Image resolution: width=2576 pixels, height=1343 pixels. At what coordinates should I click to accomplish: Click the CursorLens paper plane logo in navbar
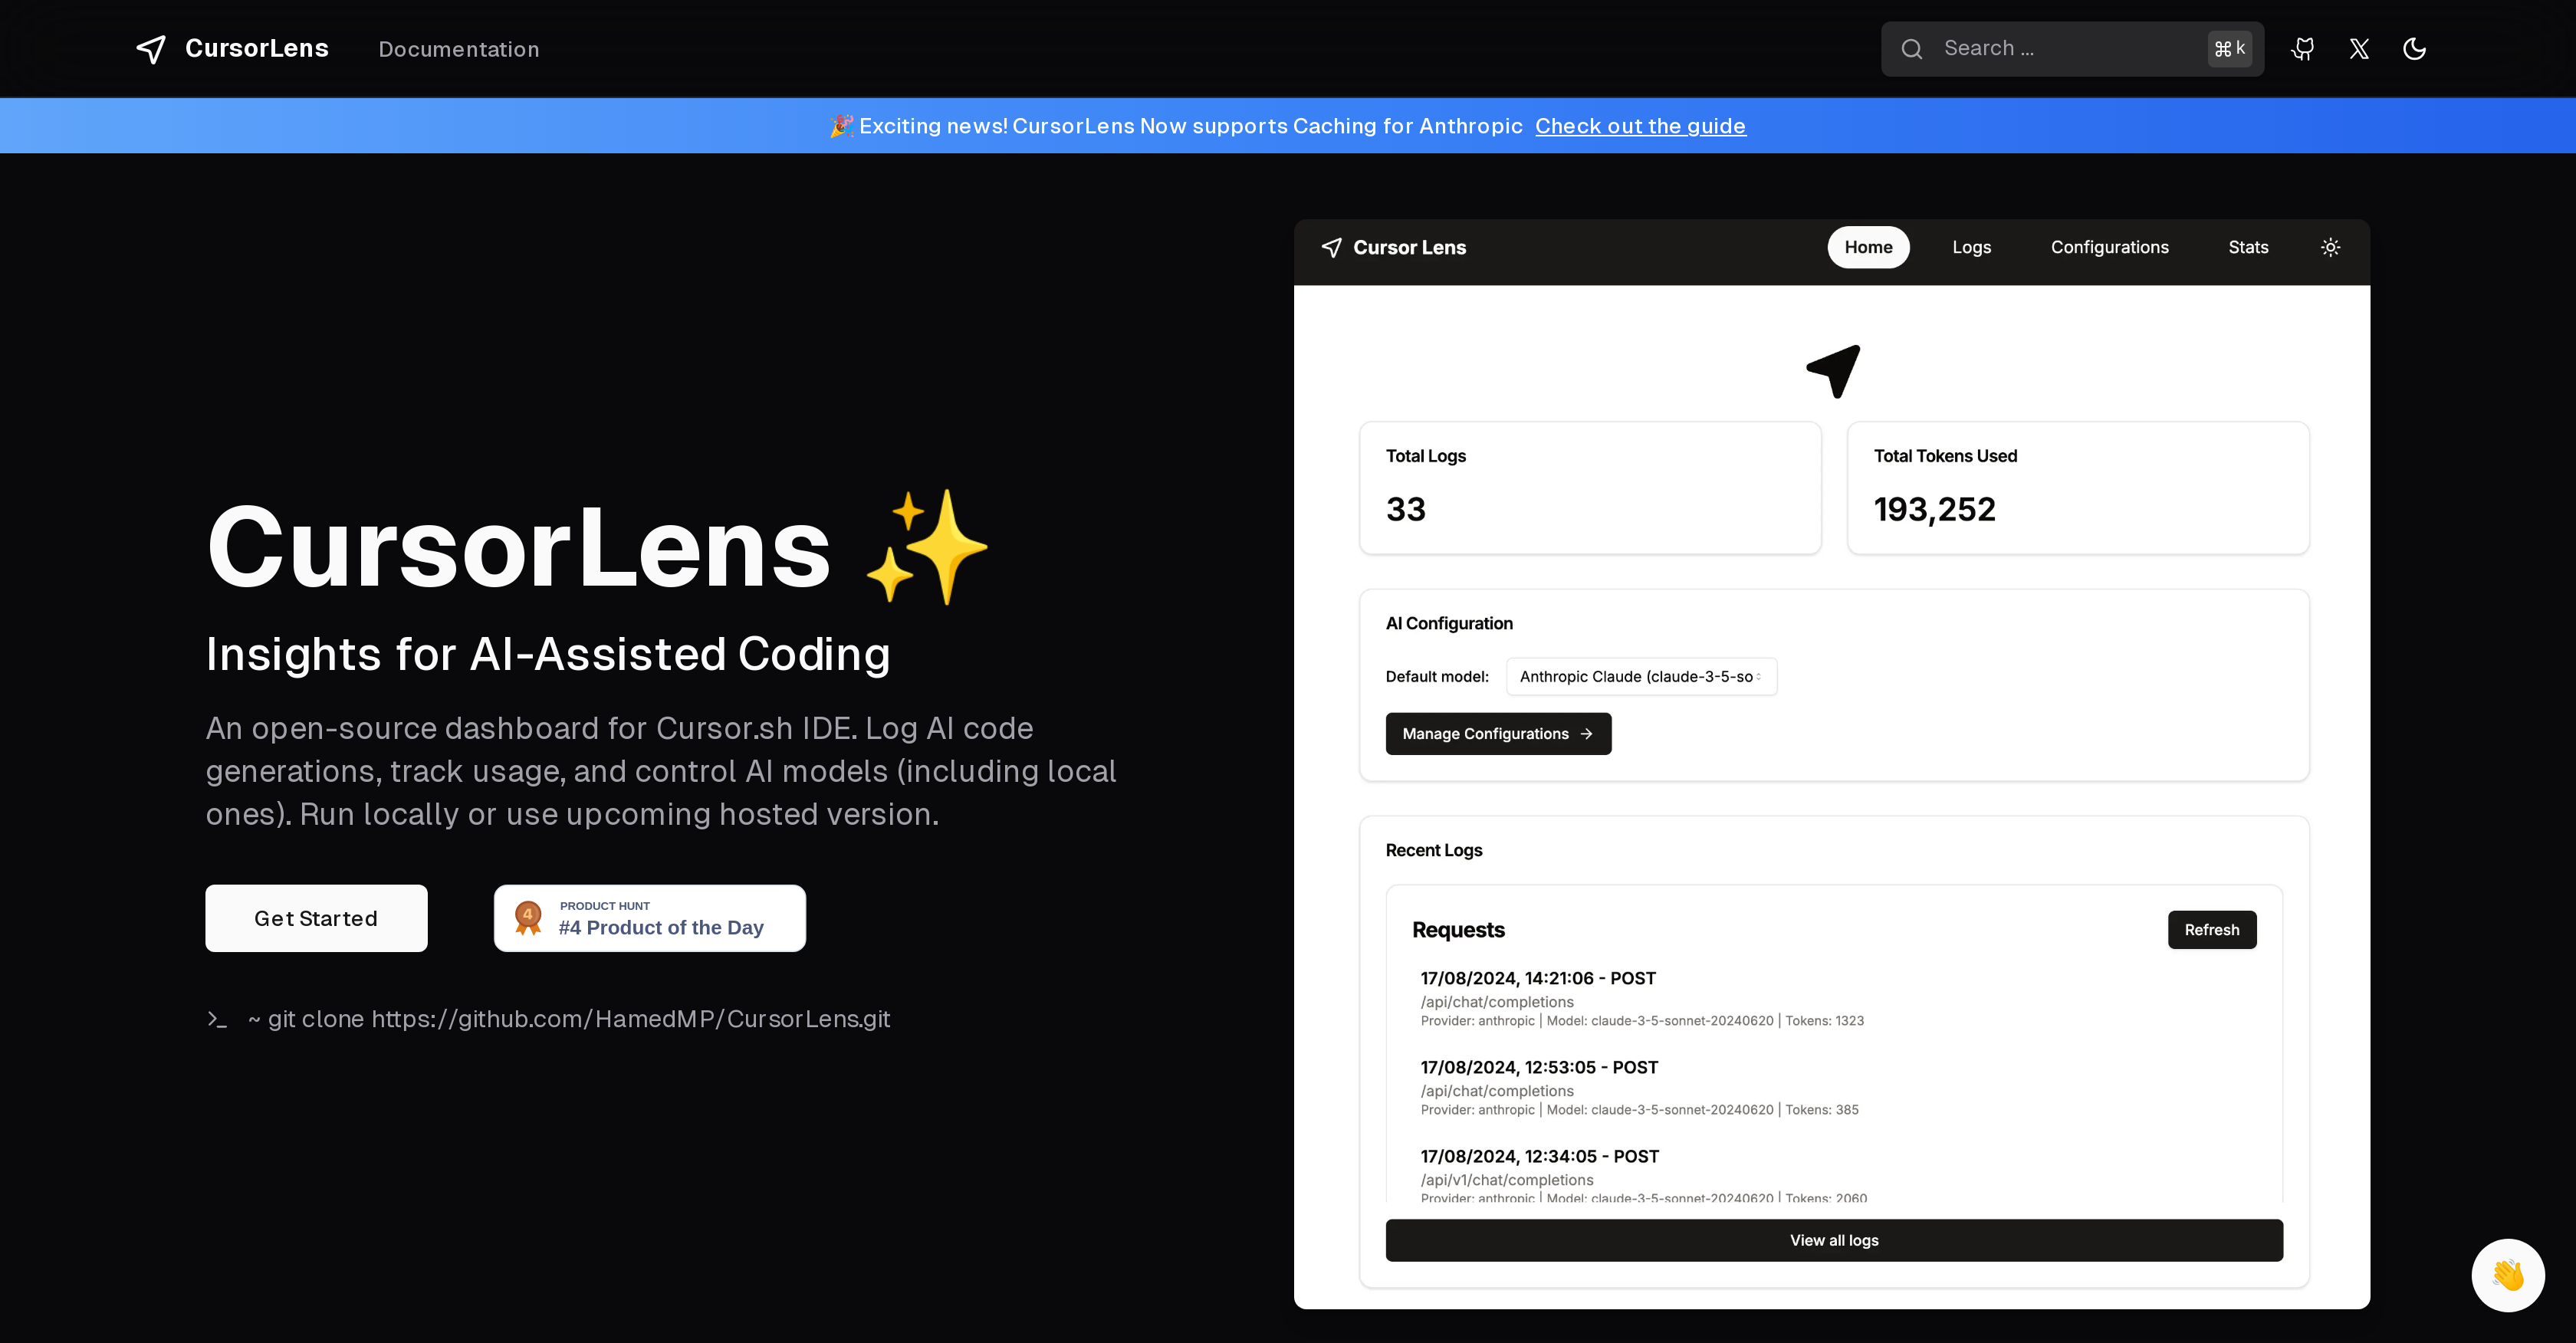click(x=150, y=48)
